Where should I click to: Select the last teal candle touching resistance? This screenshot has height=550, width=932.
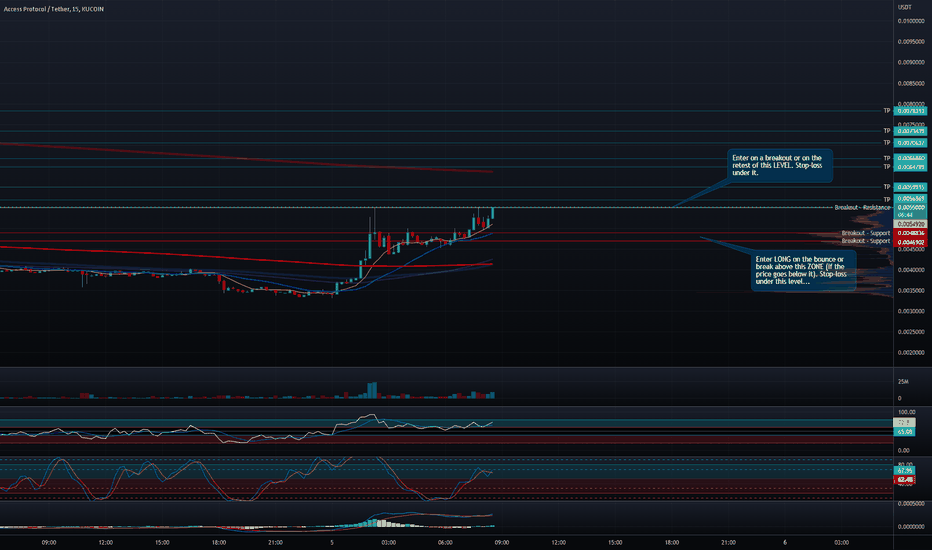[492, 214]
